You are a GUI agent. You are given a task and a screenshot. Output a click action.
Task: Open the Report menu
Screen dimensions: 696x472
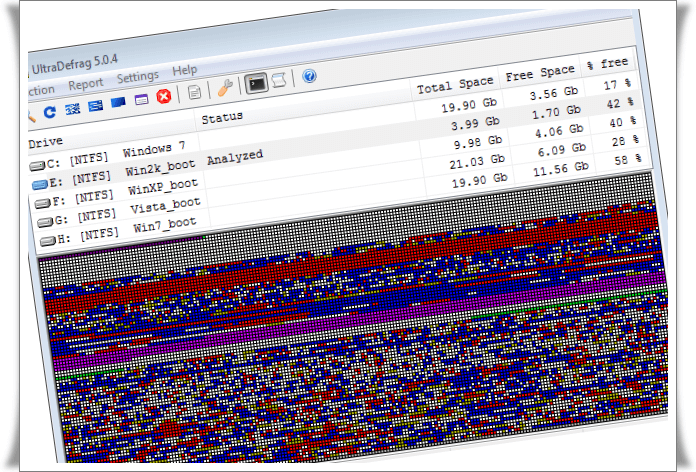86,84
